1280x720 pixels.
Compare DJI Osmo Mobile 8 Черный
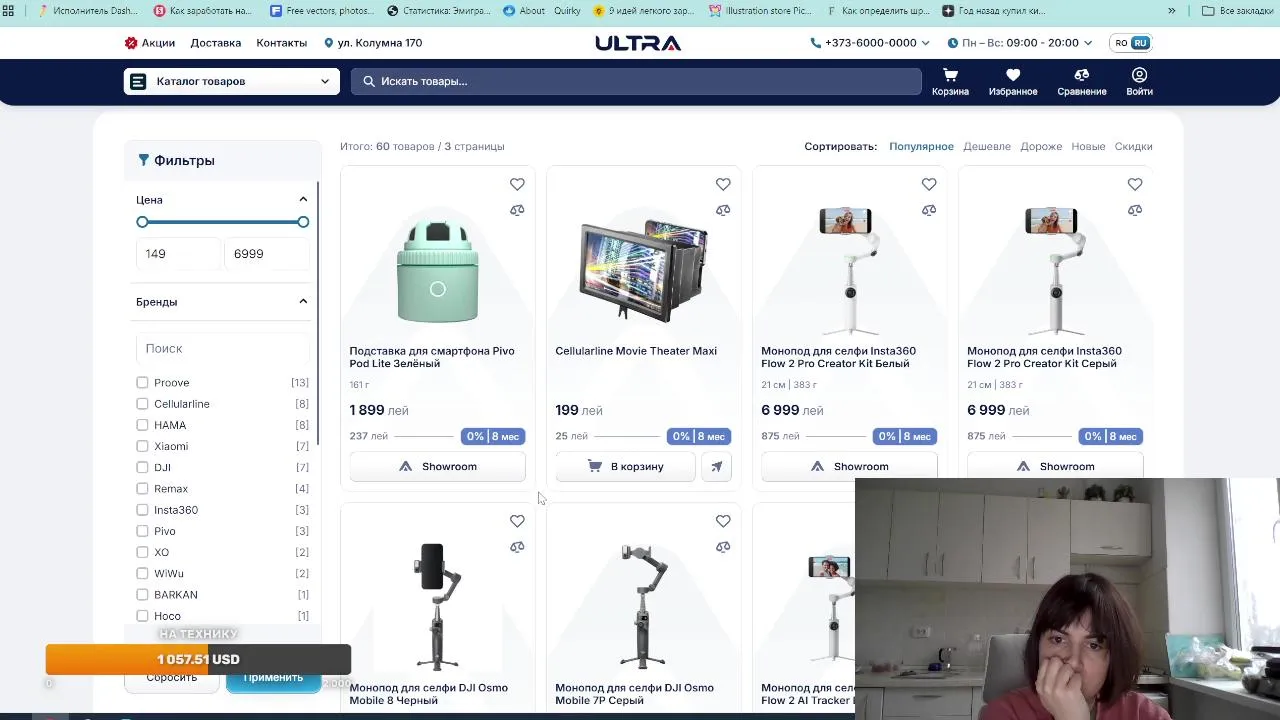tap(517, 547)
